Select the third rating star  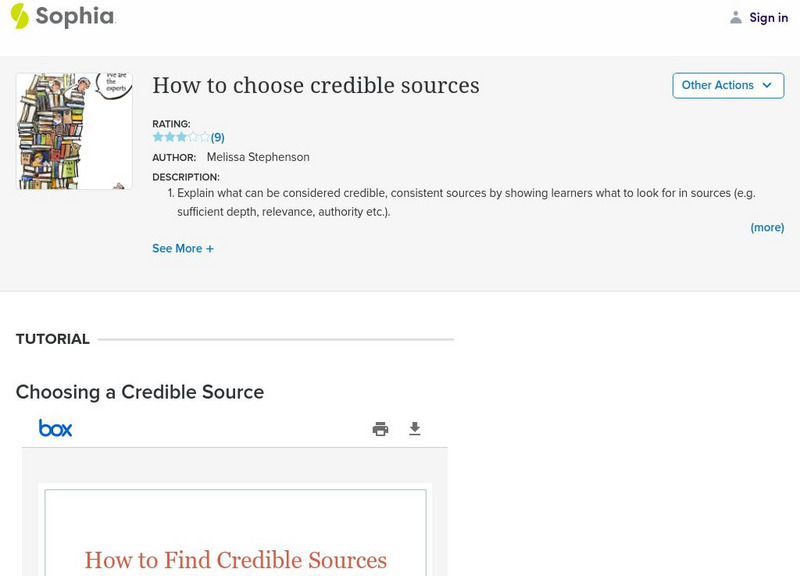pyautogui.click(x=182, y=137)
